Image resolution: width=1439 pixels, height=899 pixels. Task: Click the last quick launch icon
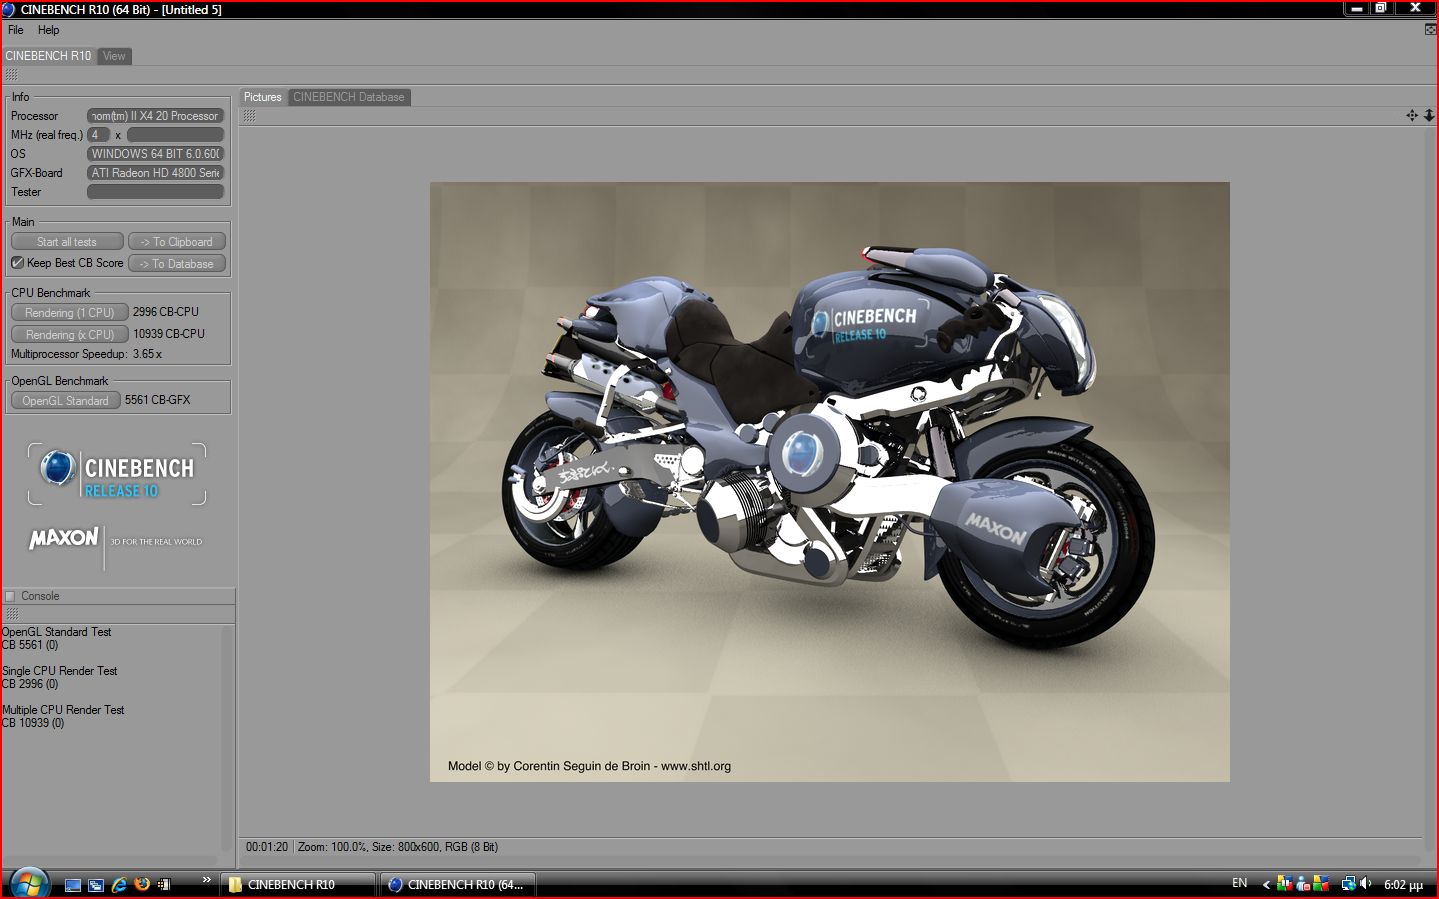pyautogui.click(x=164, y=885)
